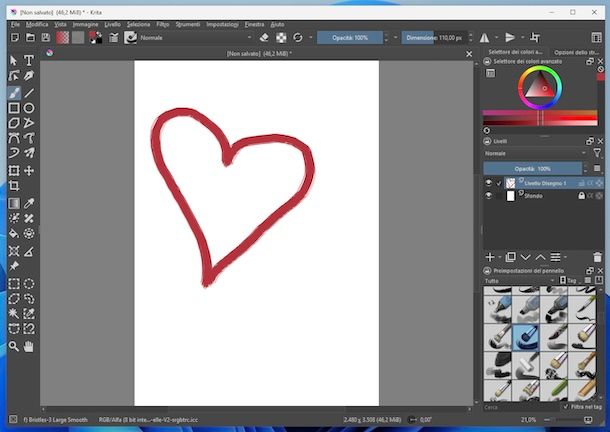Select the Zoom magnifier tool
Viewport: 610px width, 432px height.
click(14, 346)
